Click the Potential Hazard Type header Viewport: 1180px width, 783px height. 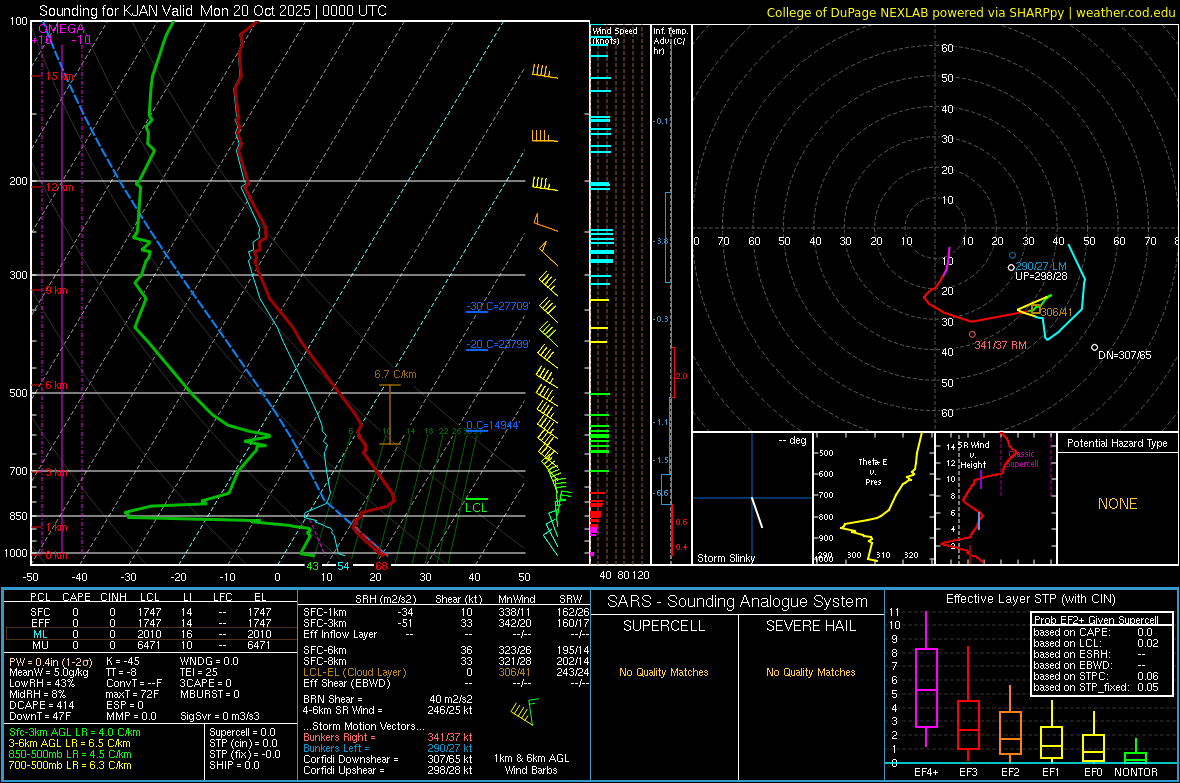(1118, 443)
